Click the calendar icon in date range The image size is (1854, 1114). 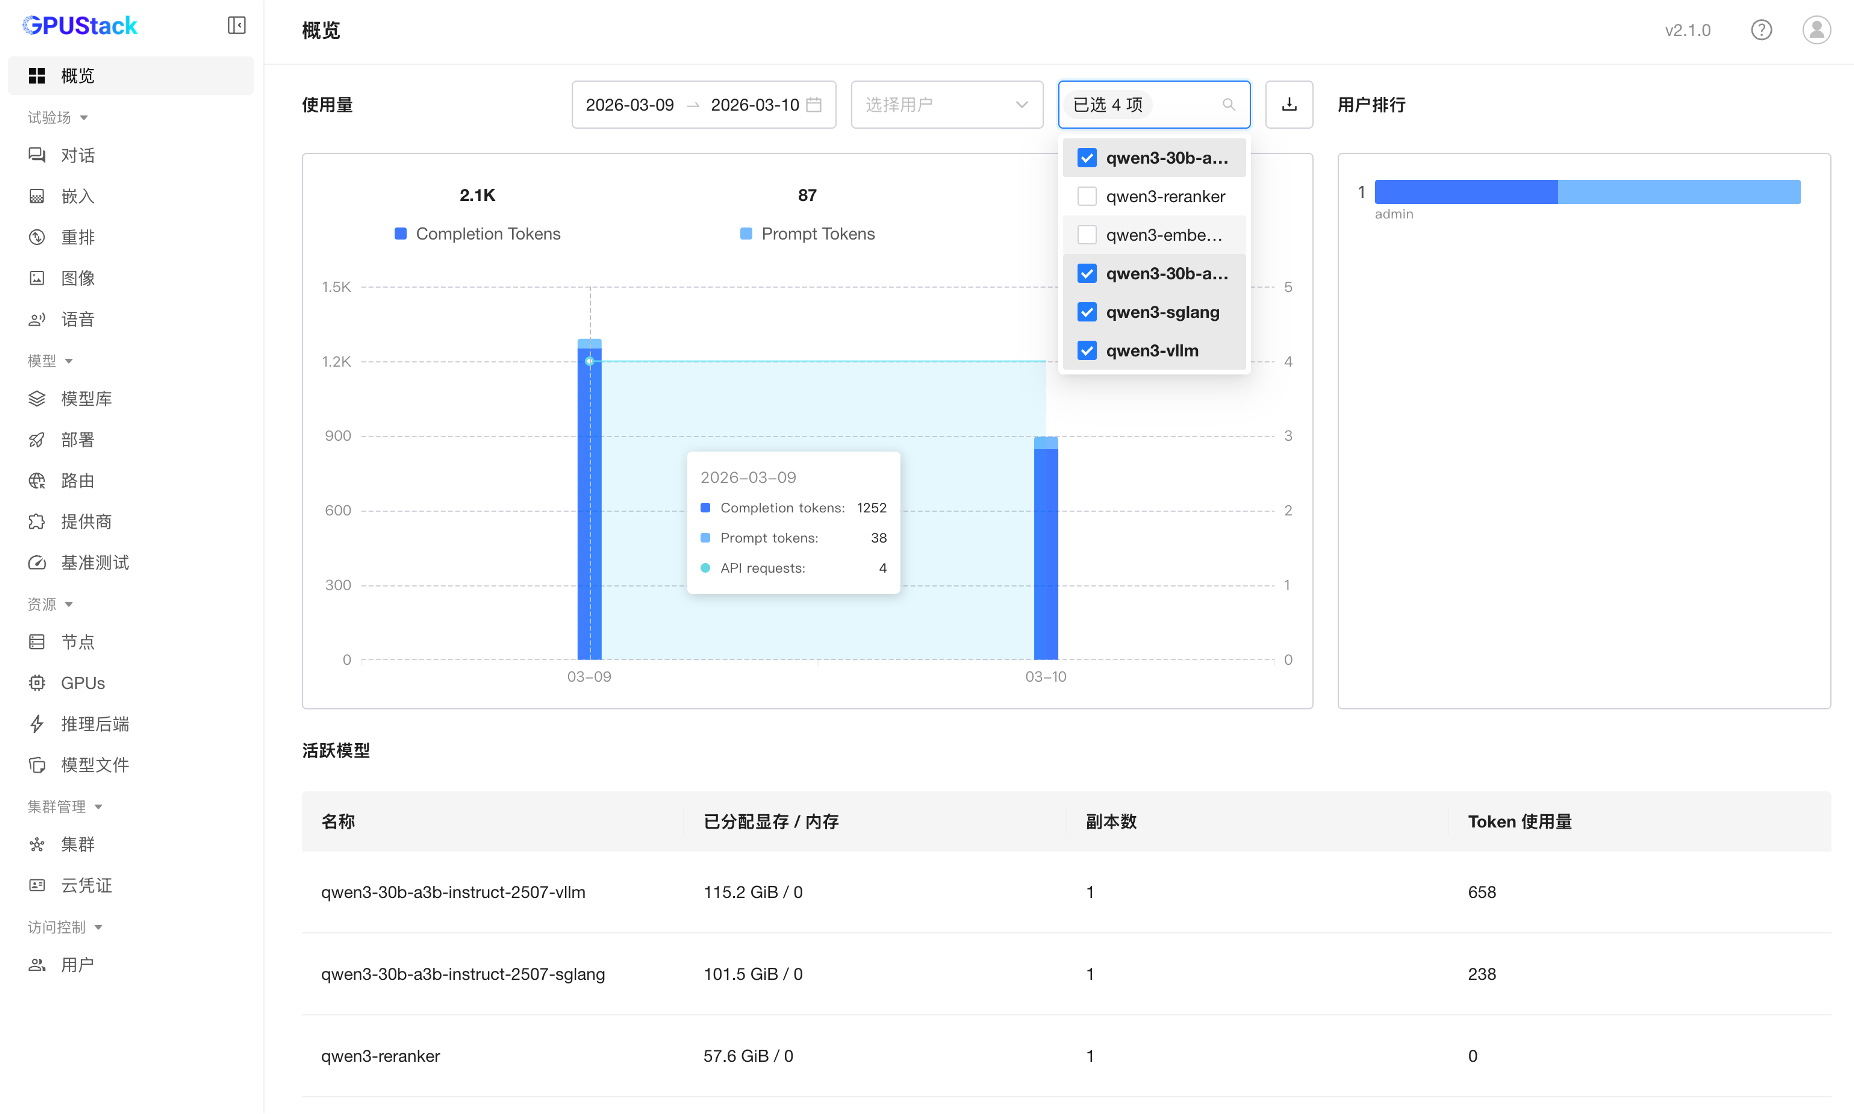coord(814,105)
